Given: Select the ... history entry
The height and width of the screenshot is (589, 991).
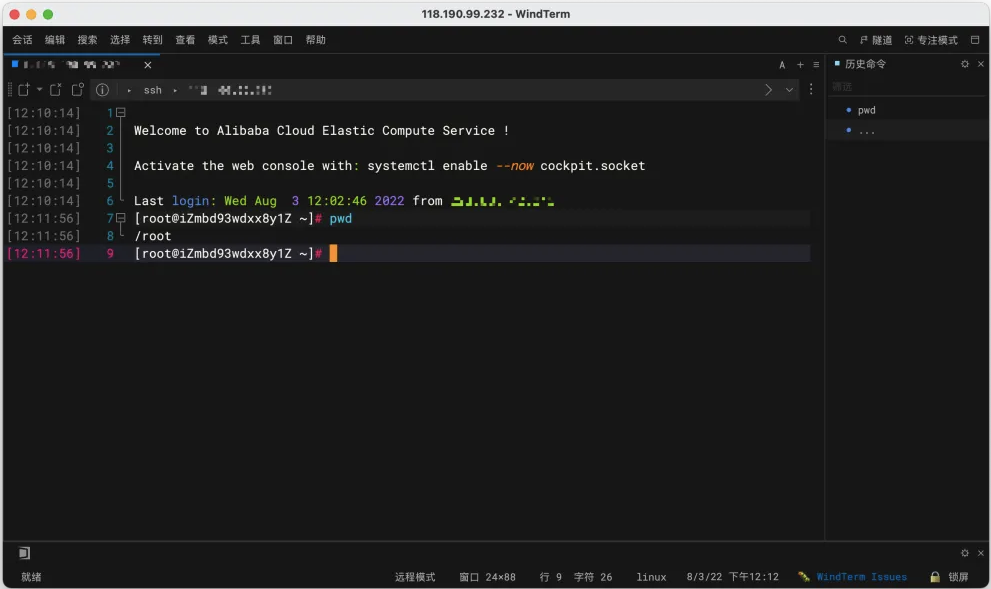Looking at the screenshot, I should [866, 131].
